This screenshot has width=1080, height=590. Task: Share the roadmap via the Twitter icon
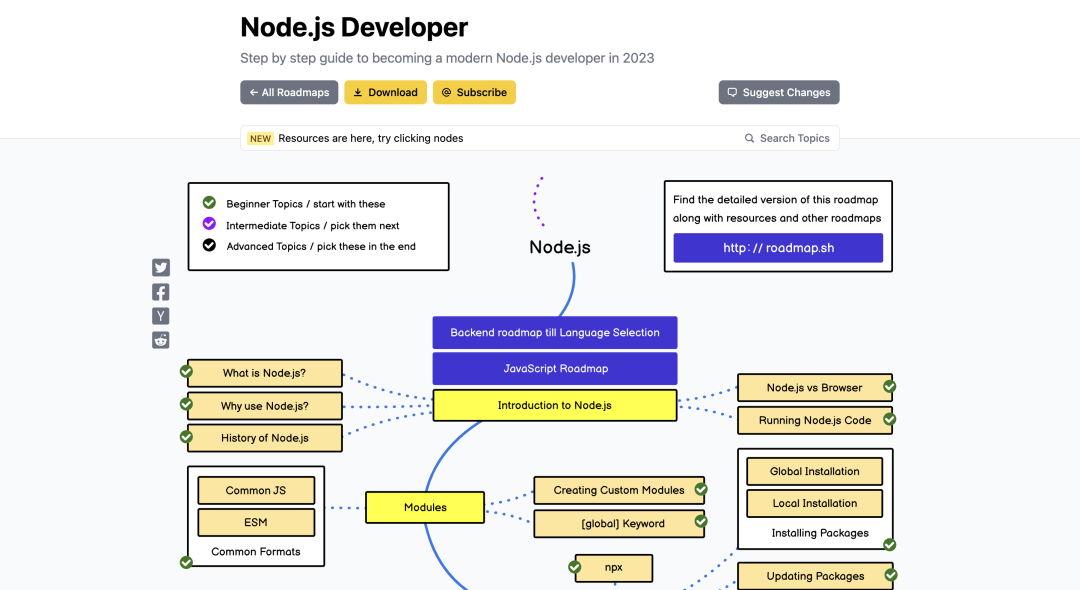(x=160, y=267)
